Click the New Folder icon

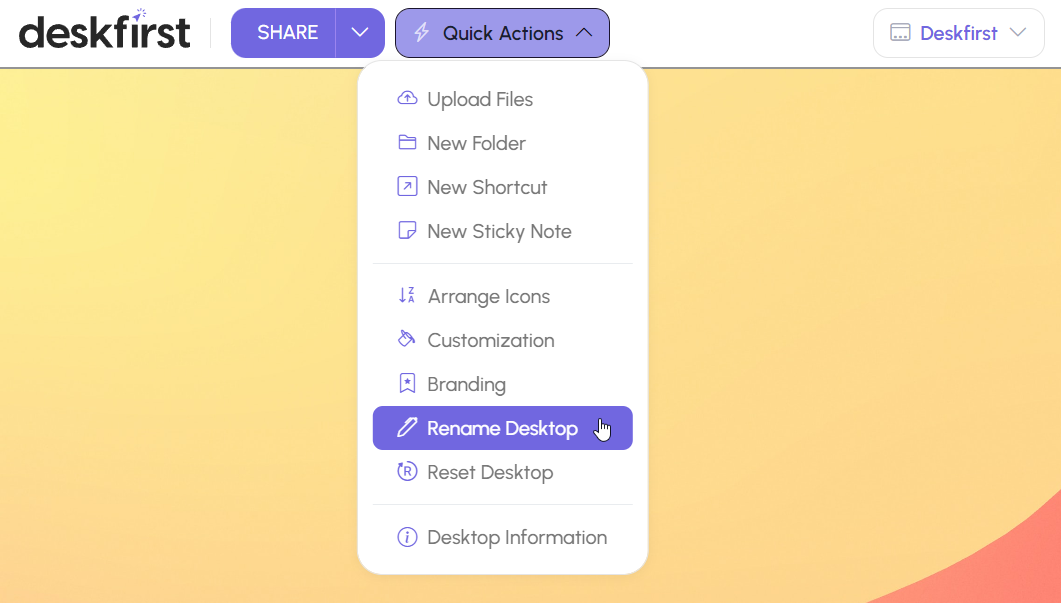407,143
